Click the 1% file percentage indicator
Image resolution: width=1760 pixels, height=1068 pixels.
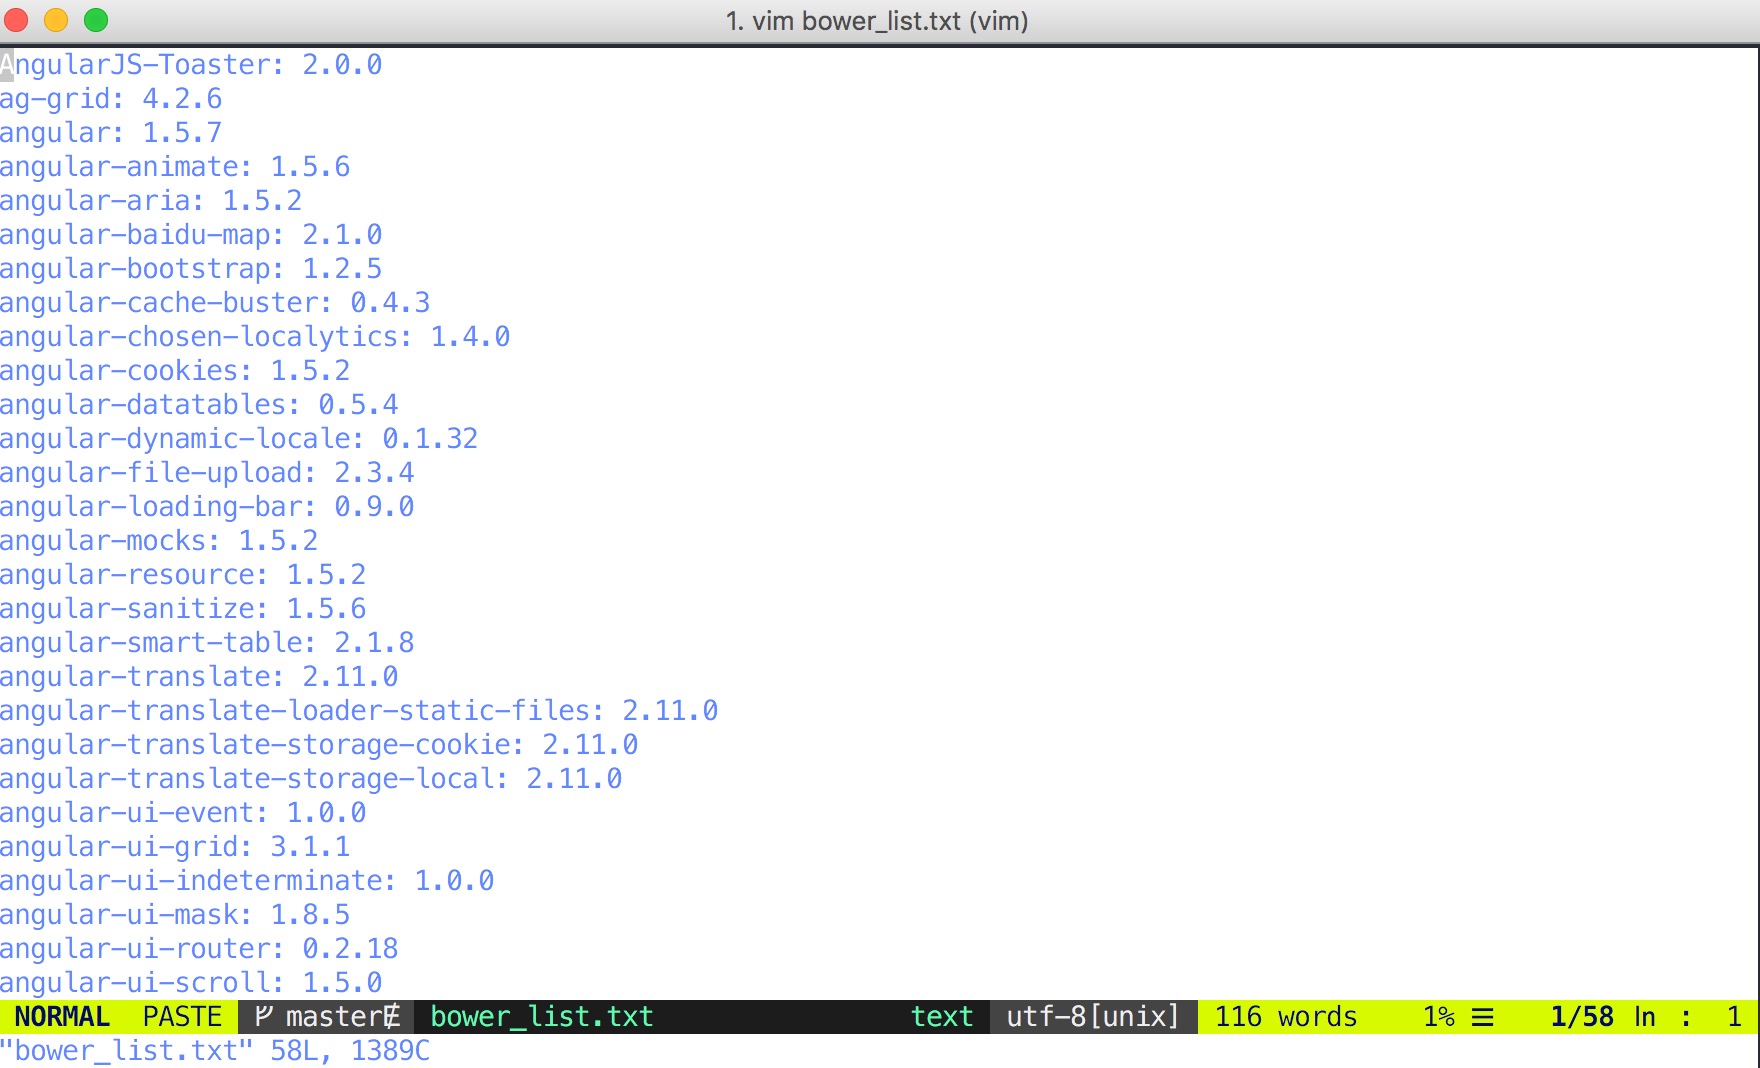[x=1439, y=1016]
